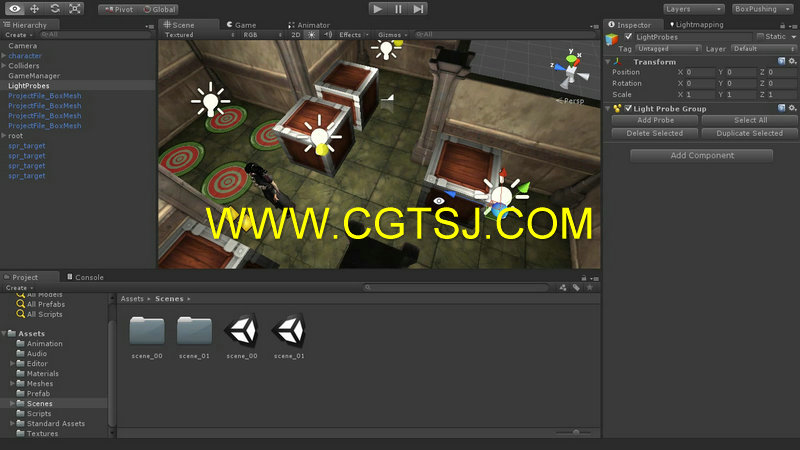
Task: Click the Persp projection label
Action: click(571, 101)
